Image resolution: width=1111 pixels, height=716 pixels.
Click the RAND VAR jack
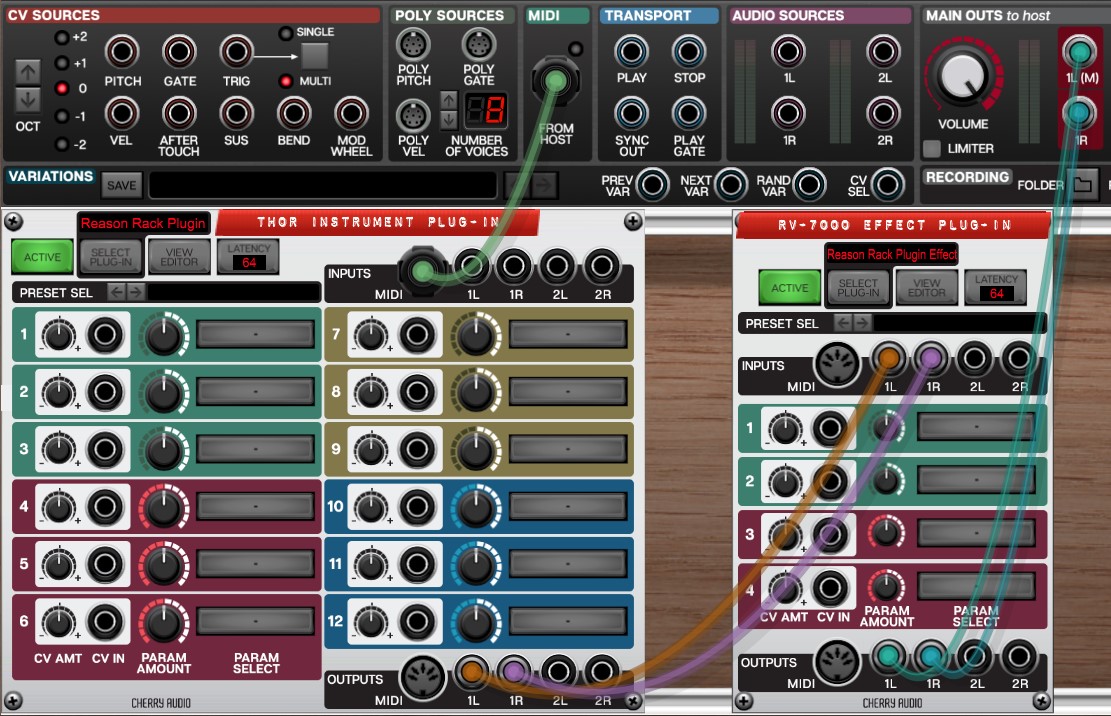[x=809, y=185]
